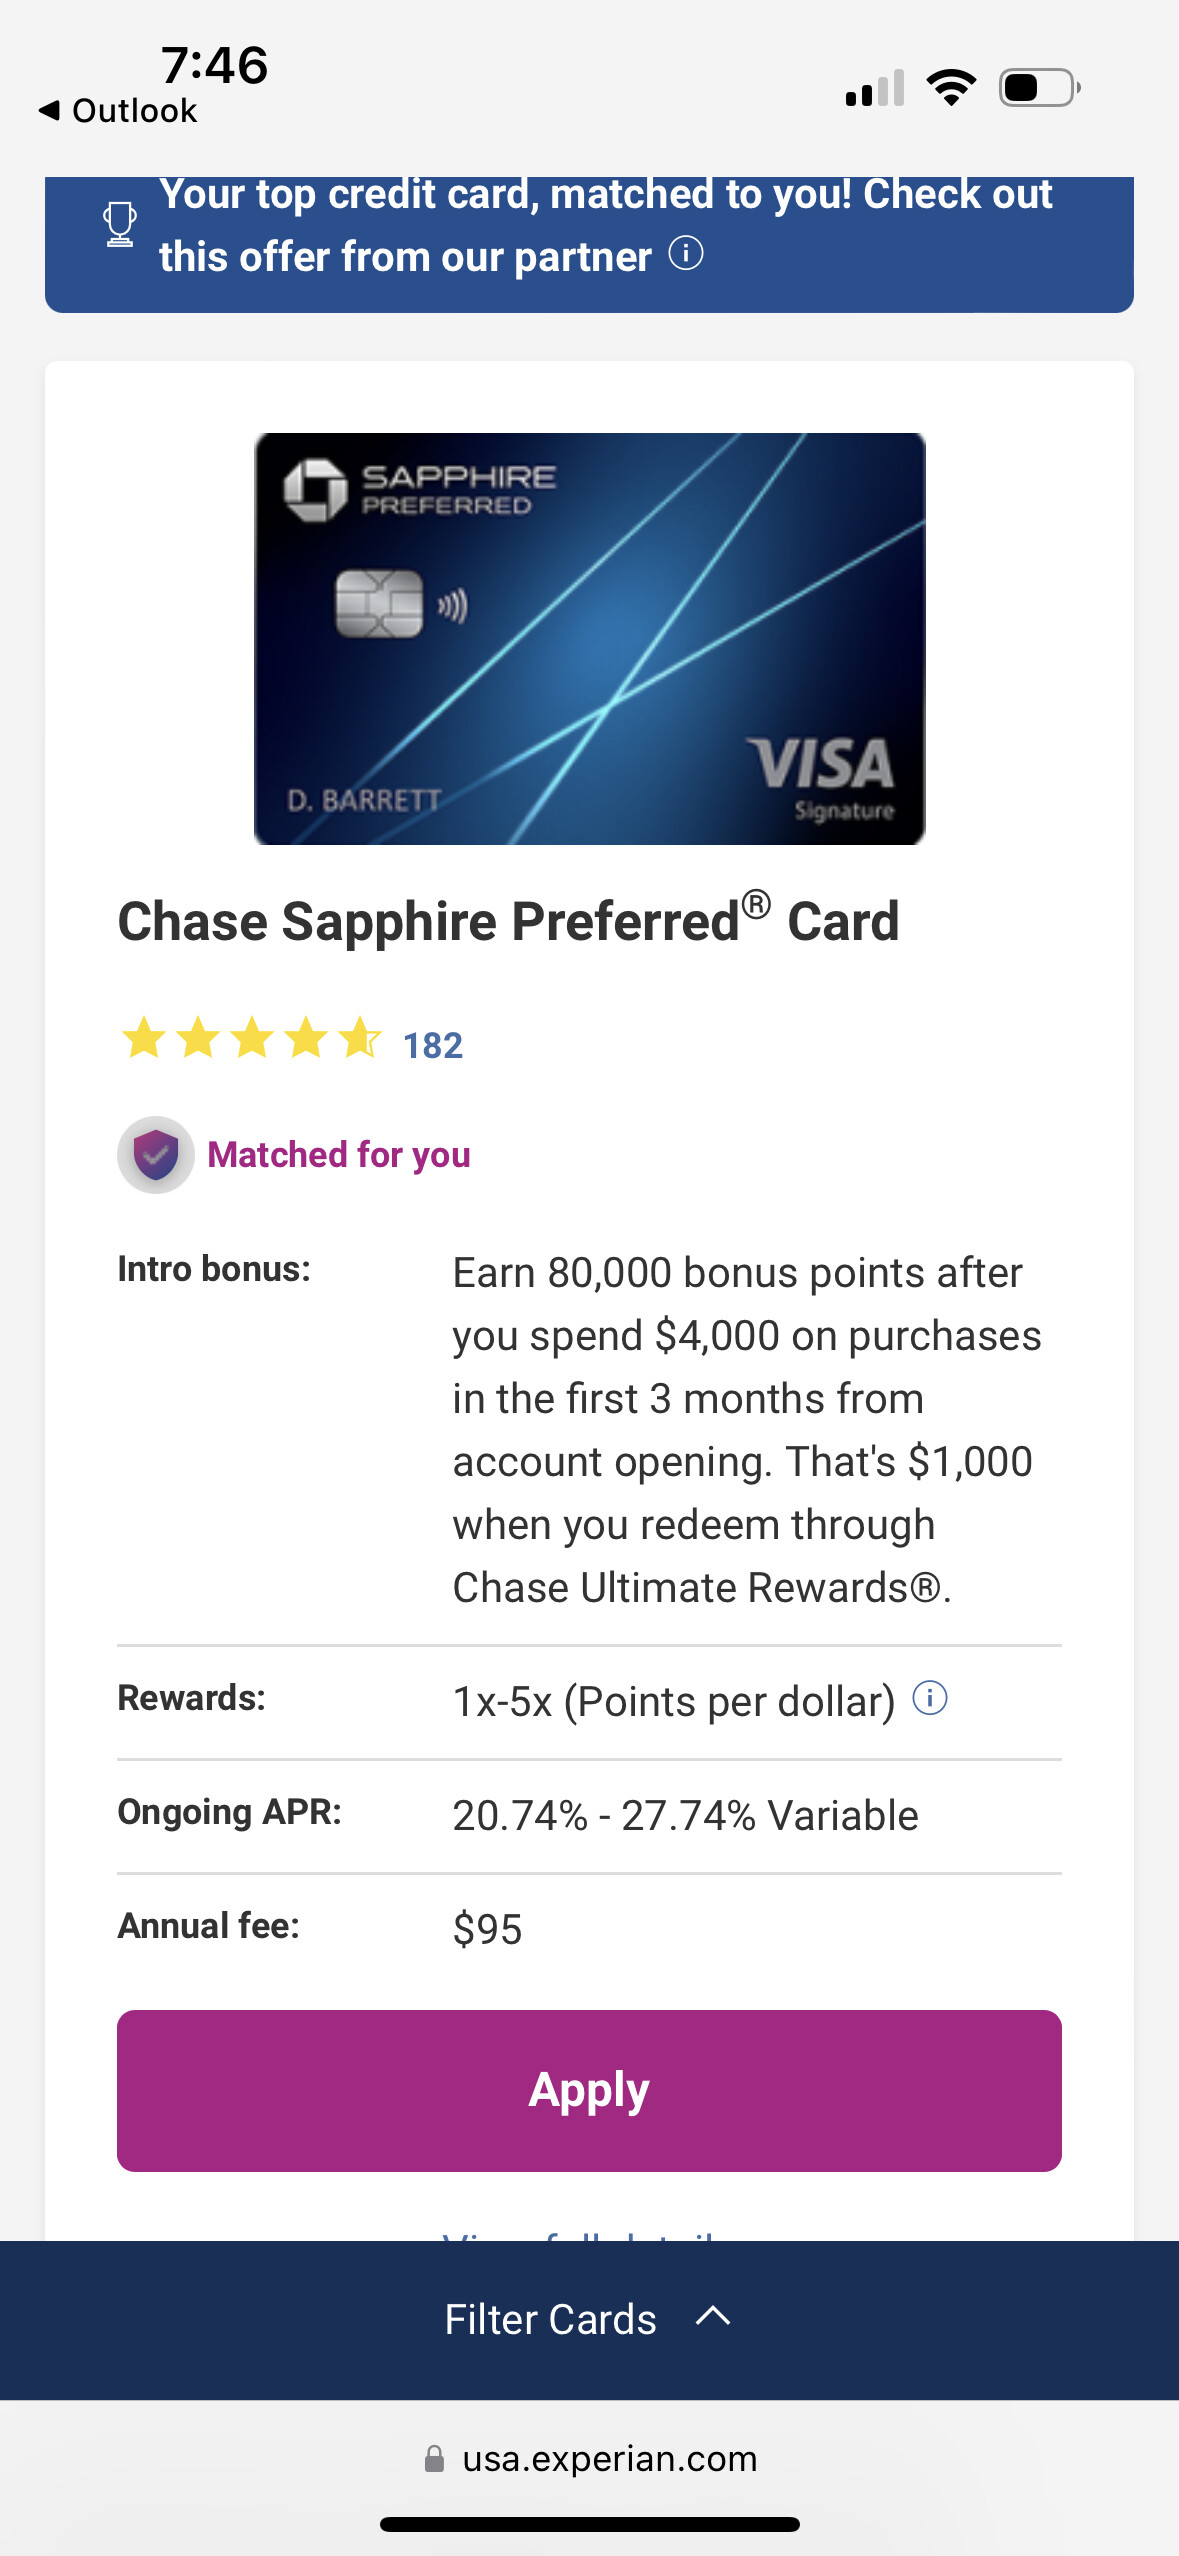Tap the Chase Sapphire Preferred card image
Image resolution: width=1179 pixels, height=2556 pixels.
pos(589,638)
